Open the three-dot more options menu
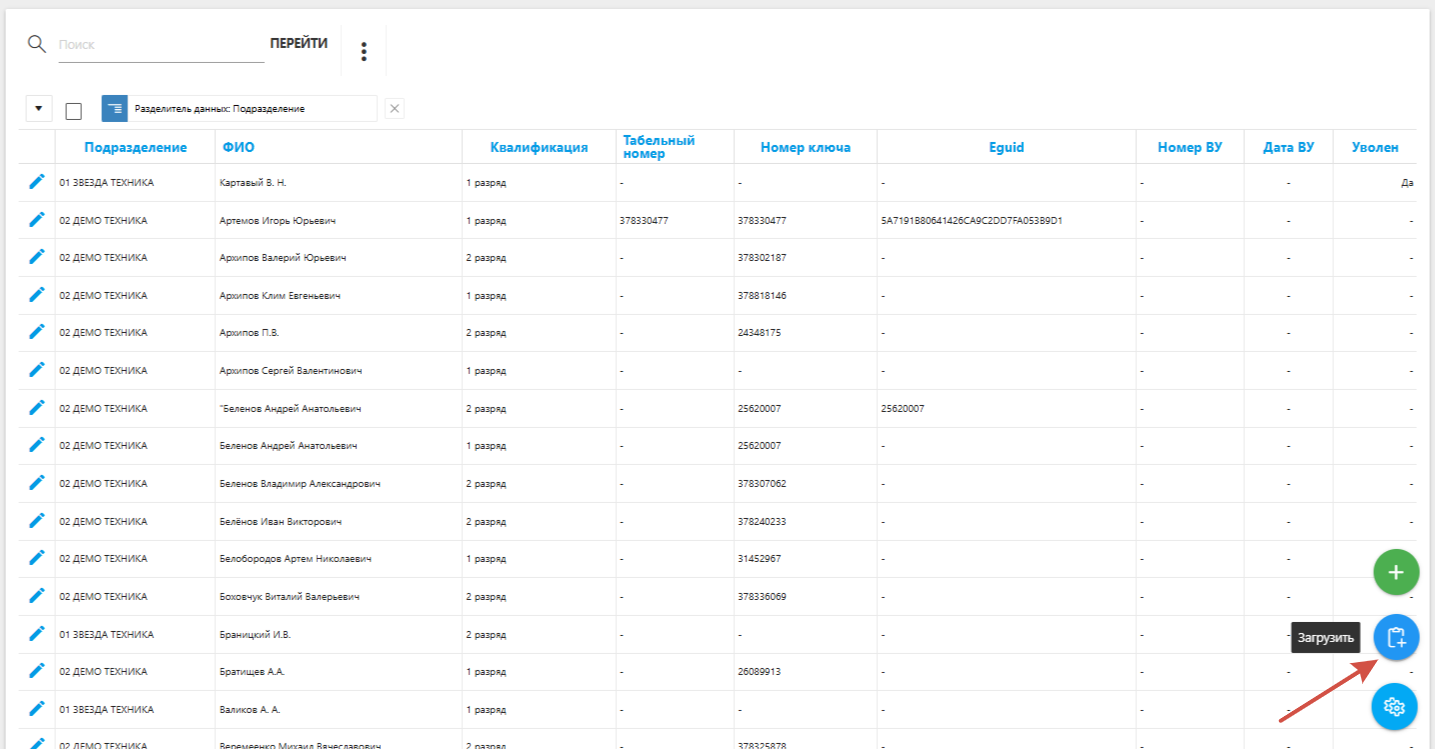 pyautogui.click(x=364, y=51)
